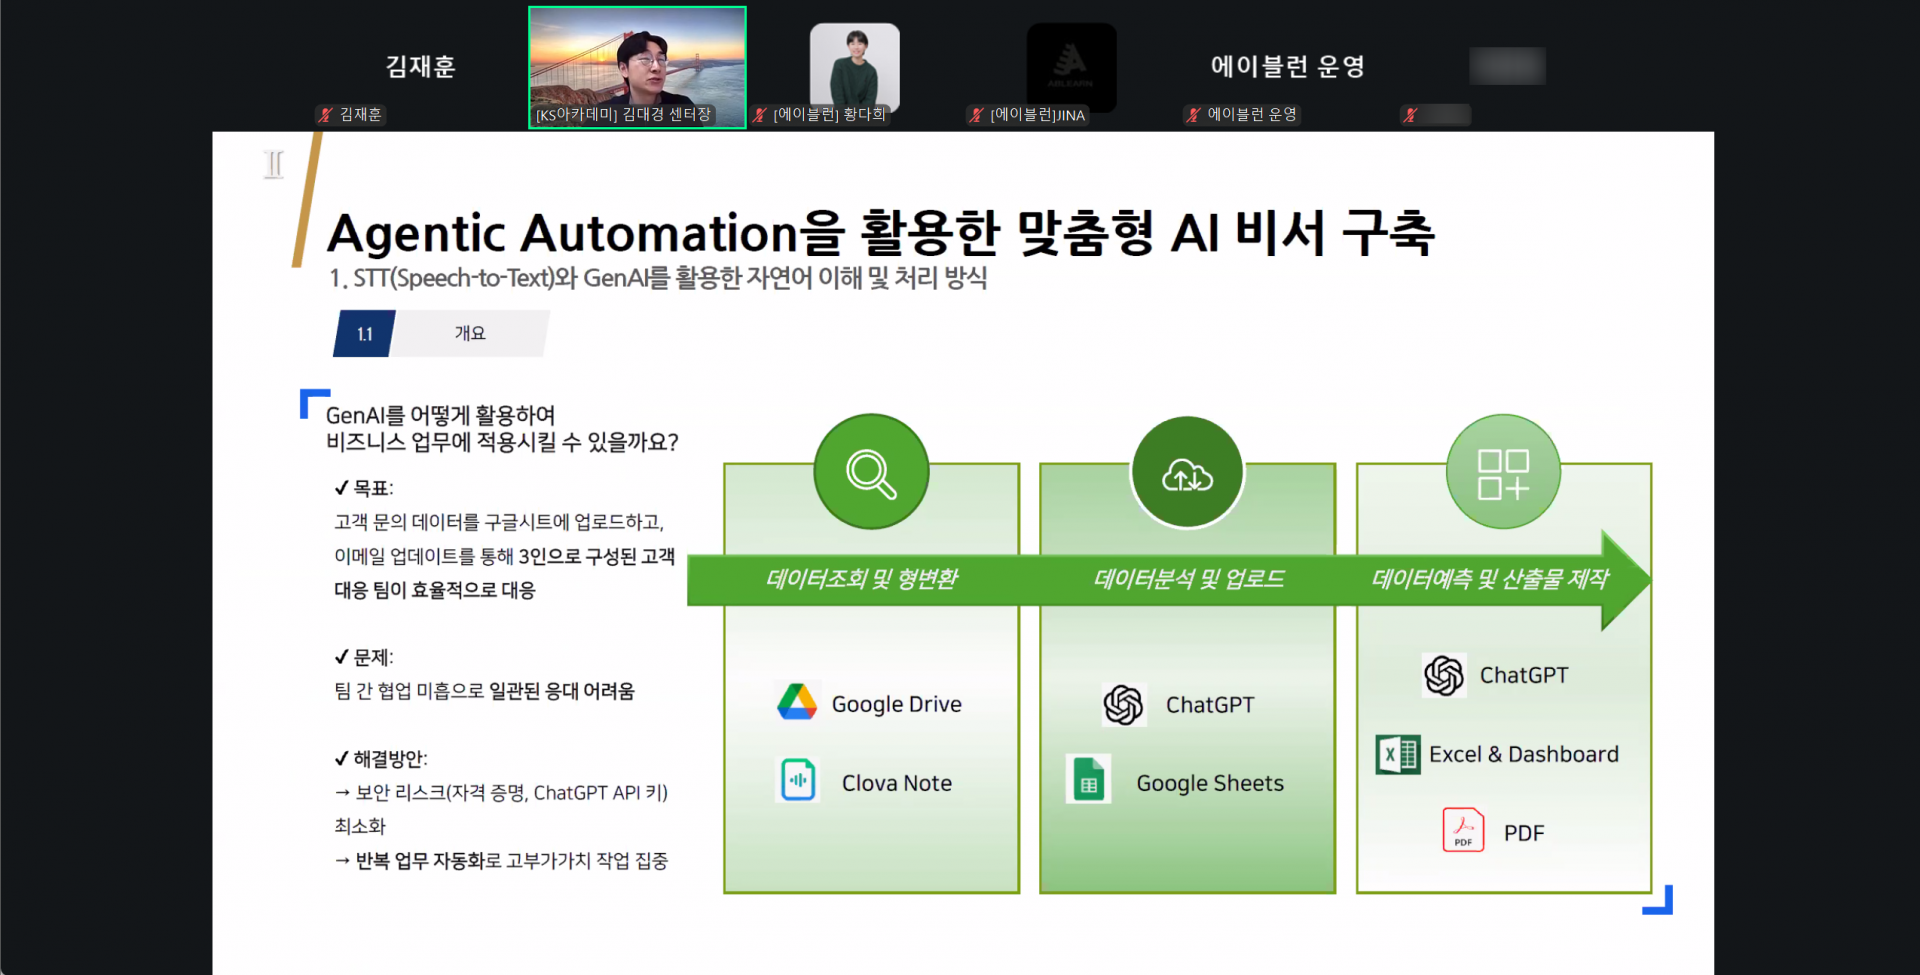Image resolution: width=1920 pixels, height=975 pixels.
Task: Click the muted mic icon beside 황다희 name
Action: click(x=759, y=115)
